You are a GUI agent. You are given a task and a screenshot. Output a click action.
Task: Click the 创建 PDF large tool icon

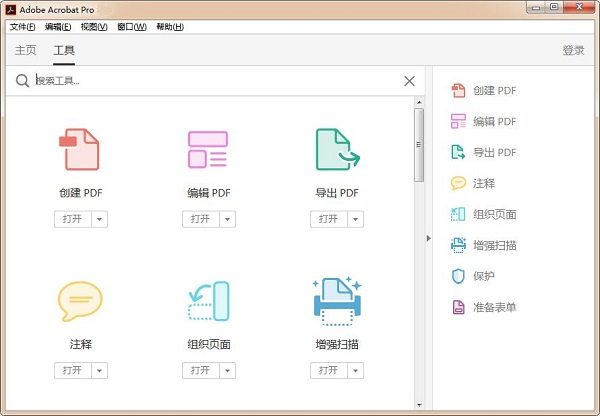point(80,149)
